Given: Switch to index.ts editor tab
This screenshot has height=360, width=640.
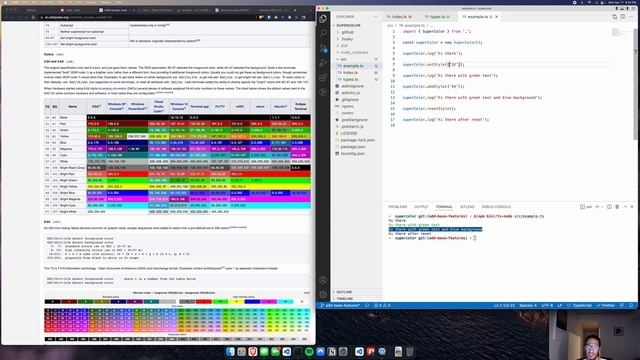Looking at the screenshot, I should (x=399, y=17).
